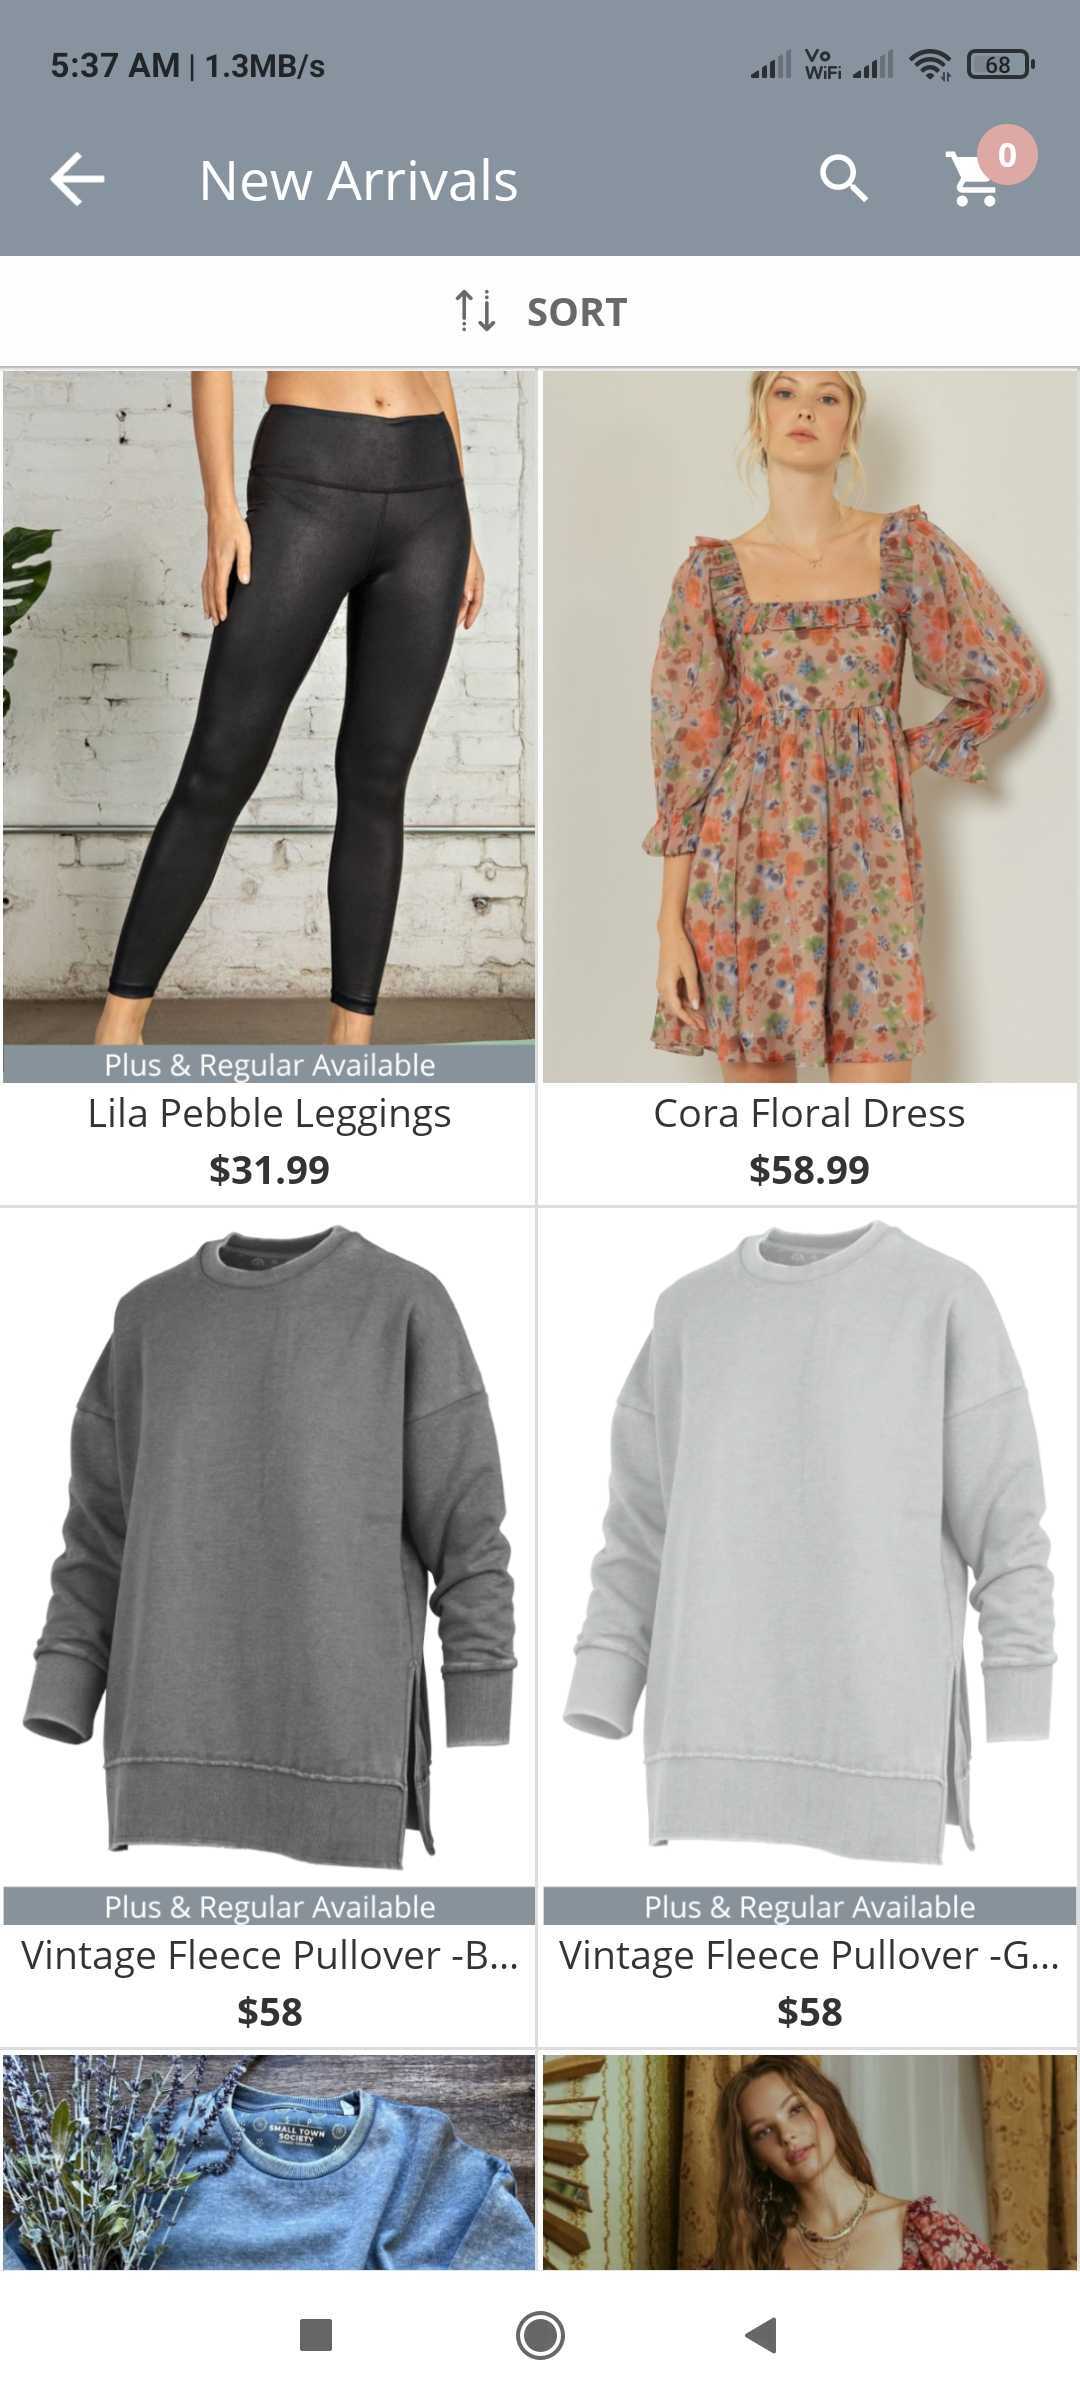The image size is (1080, 2400).
Task: Tap the Android back triangle button
Action: 761,2336
